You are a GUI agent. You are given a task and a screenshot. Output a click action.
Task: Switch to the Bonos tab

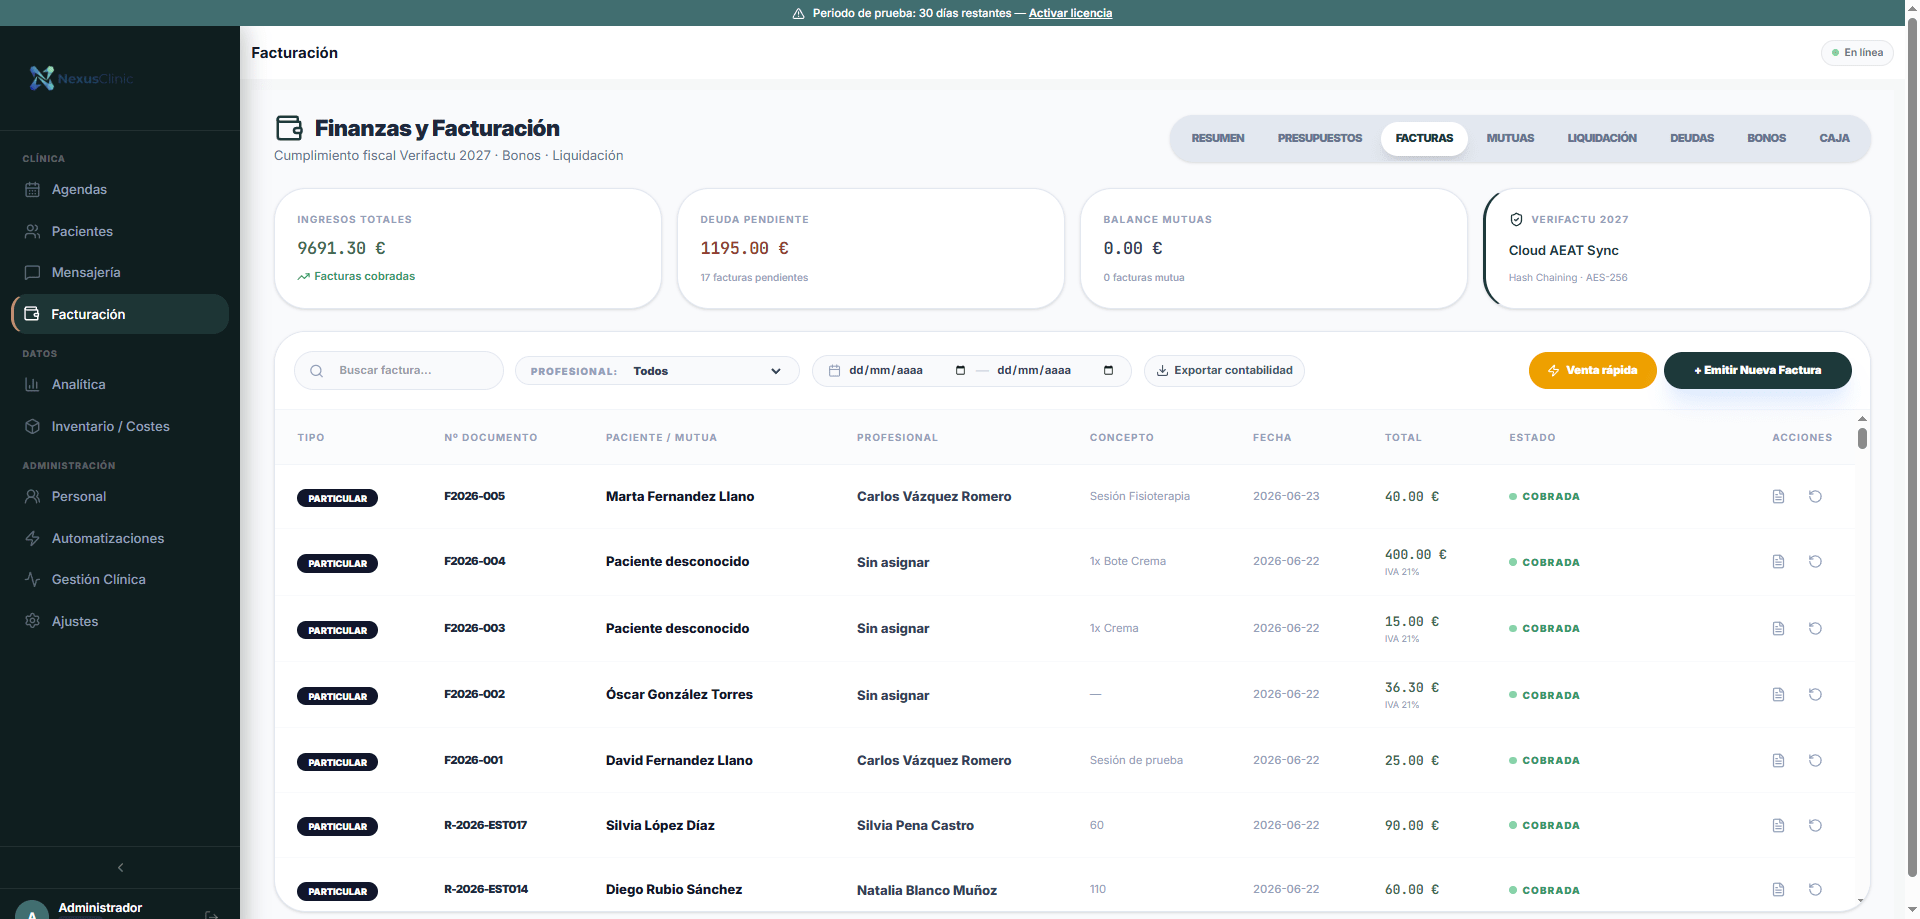click(x=1766, y=138)
